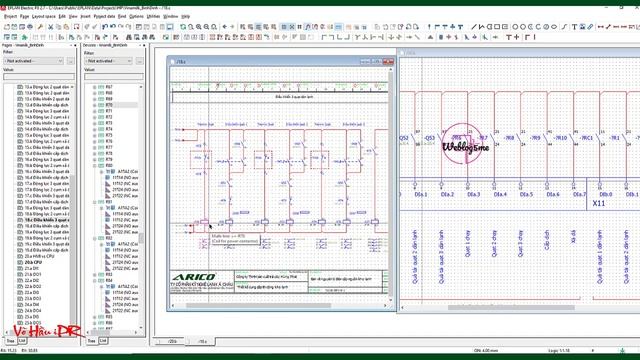Image resolution: width=640 pixels, height=360 pixels.
Task: Insert first angle connection symbol
Action: pos(324,37)
